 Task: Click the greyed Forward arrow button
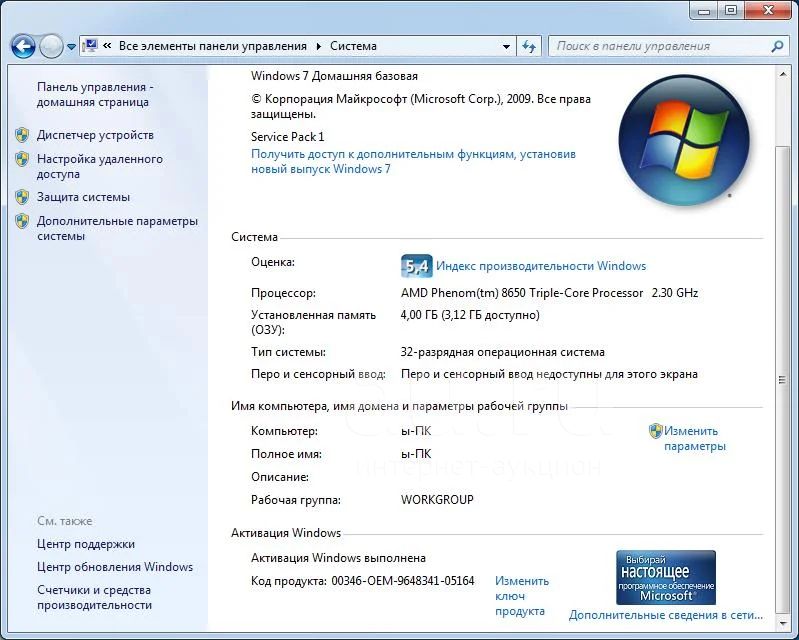51,46
